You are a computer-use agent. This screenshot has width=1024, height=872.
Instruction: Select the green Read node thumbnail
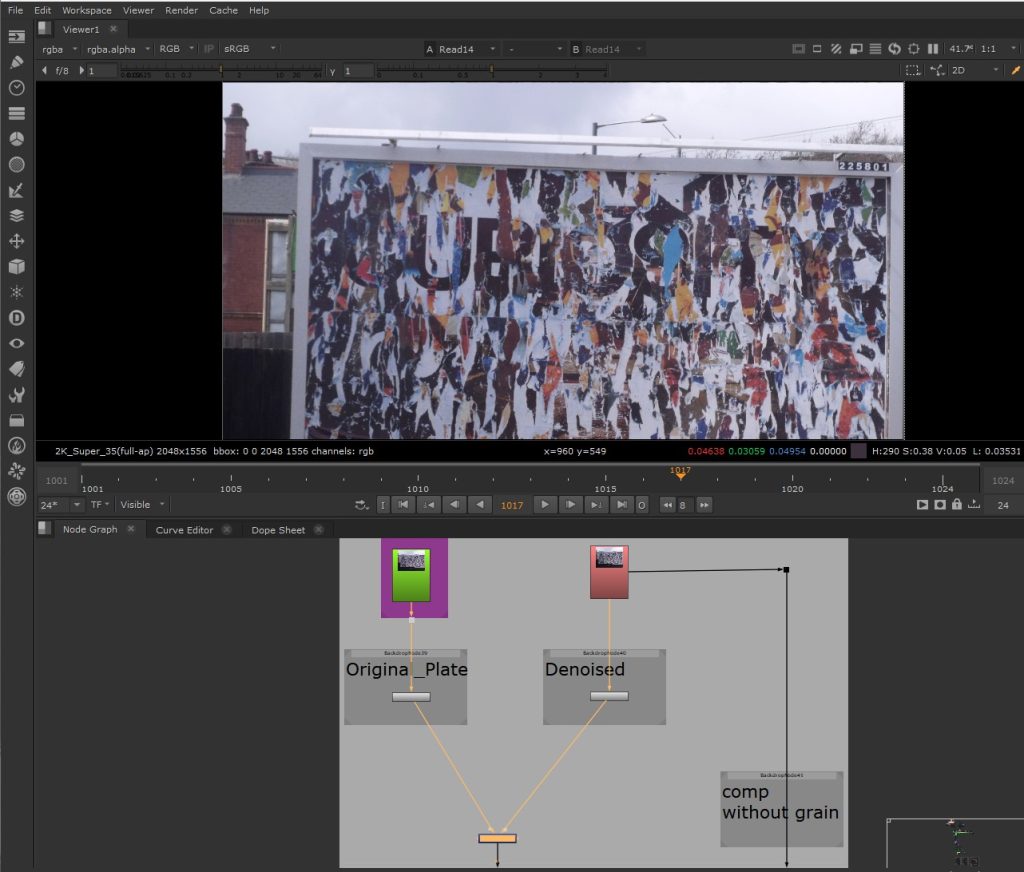pos(411,575)
